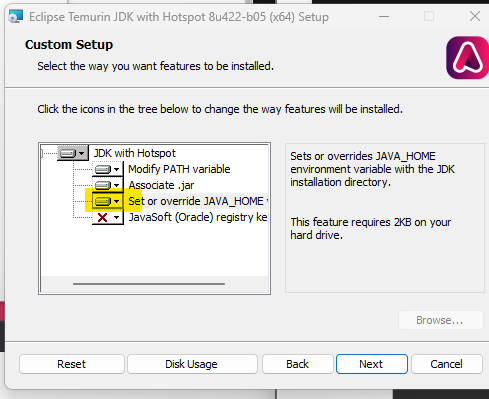Open the JavaSoft (Oracle) registry keys red X dropdown
This screenshot has width=489, height=399.
[x=108, y=217]
